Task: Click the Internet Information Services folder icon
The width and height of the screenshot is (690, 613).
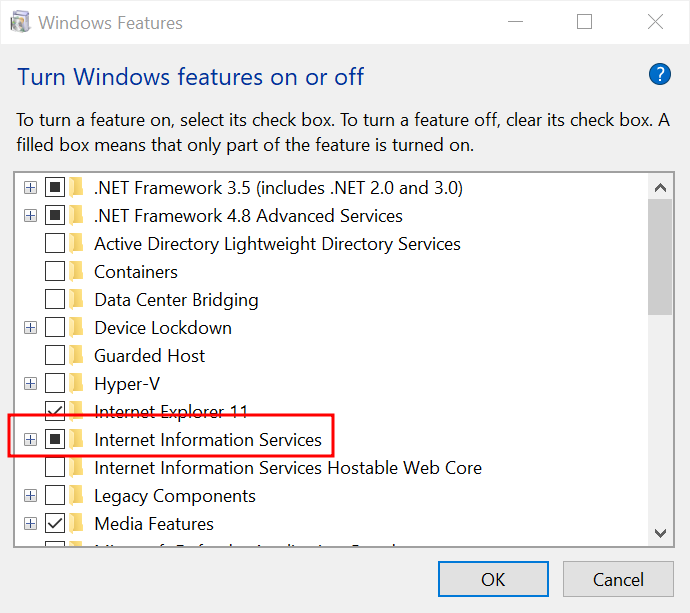Action: [x=77, y=440]
